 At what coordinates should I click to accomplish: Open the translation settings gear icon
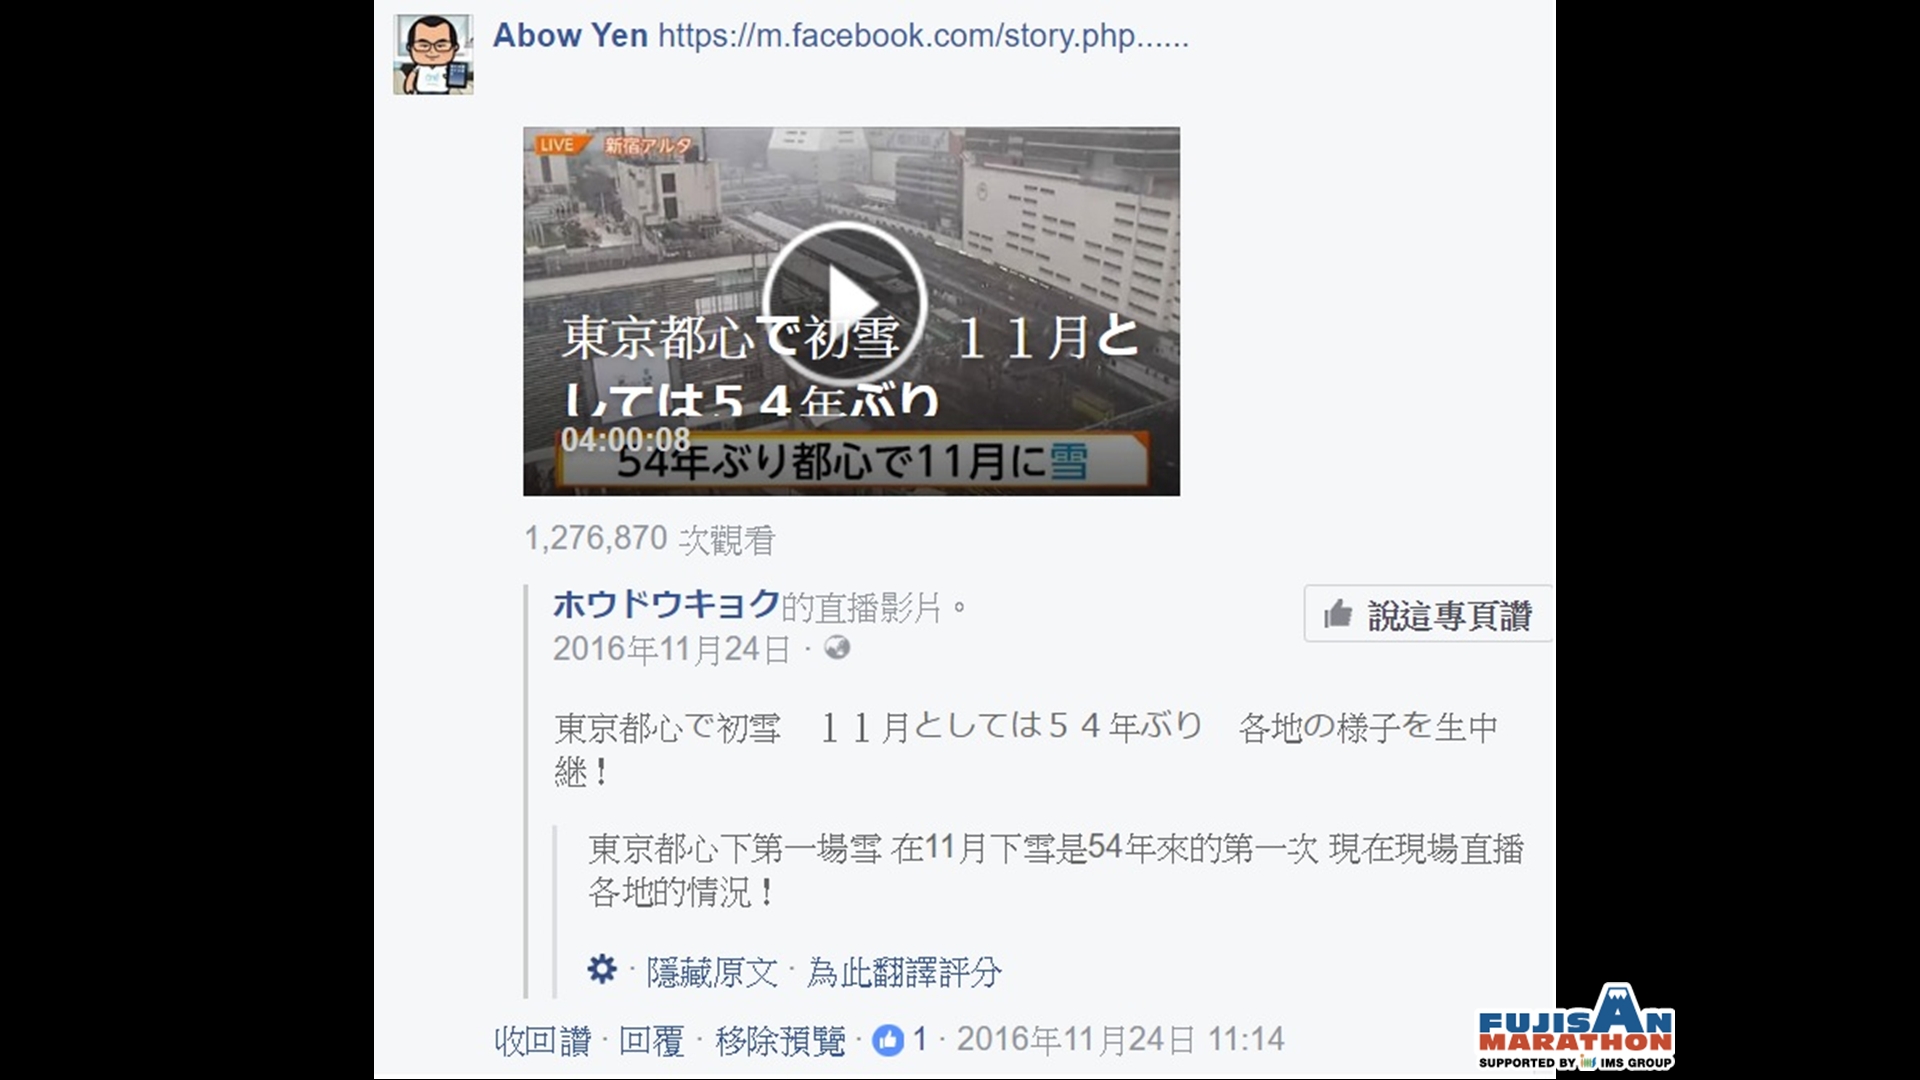602,969
